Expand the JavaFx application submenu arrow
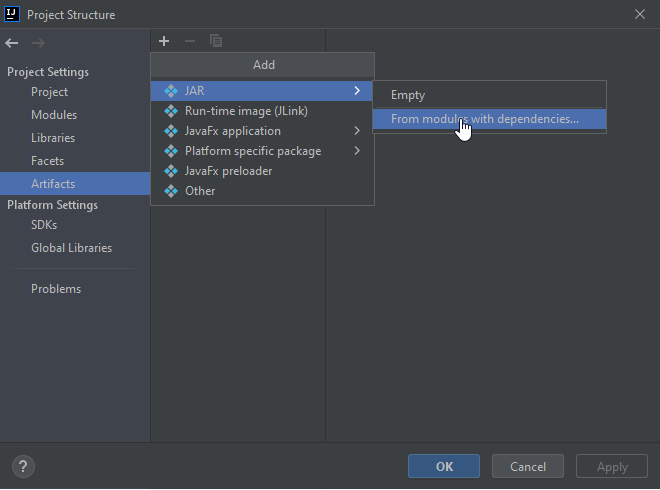This screenshot has height=490, width=660. pyautogui.click(x=357, y=131)
